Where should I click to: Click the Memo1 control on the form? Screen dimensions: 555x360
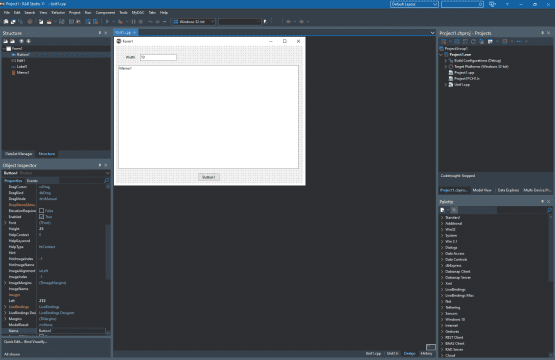pos(208,117)
